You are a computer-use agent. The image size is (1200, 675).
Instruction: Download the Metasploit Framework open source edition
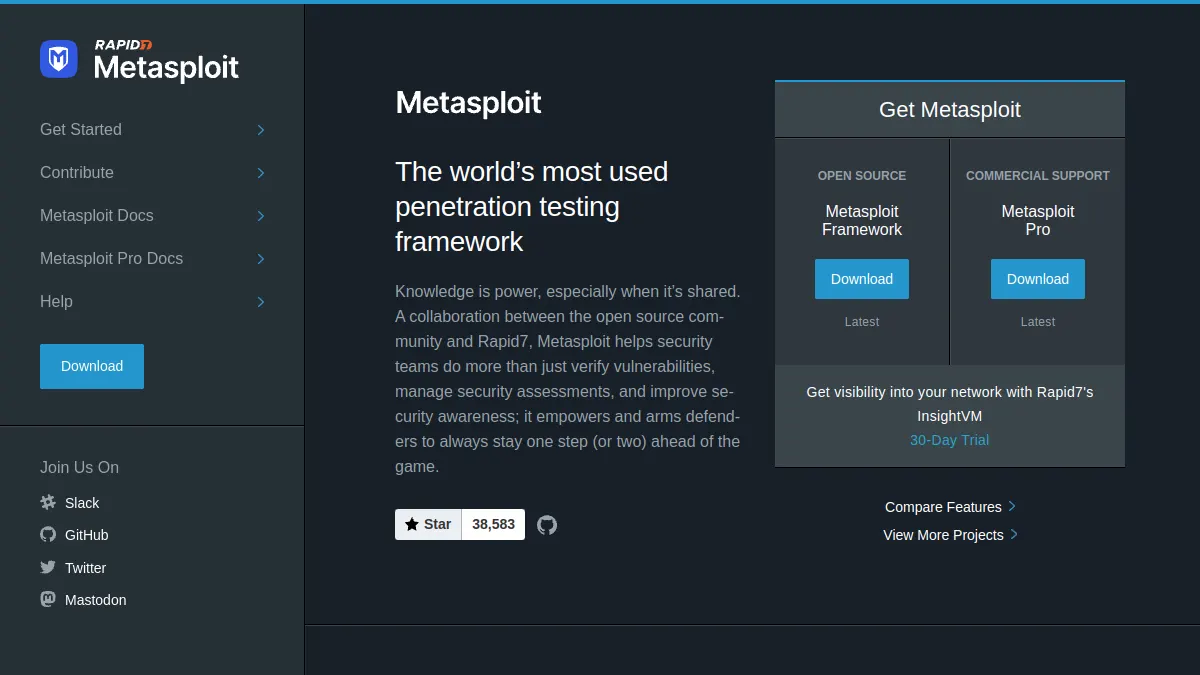click(x=862, y=279)
